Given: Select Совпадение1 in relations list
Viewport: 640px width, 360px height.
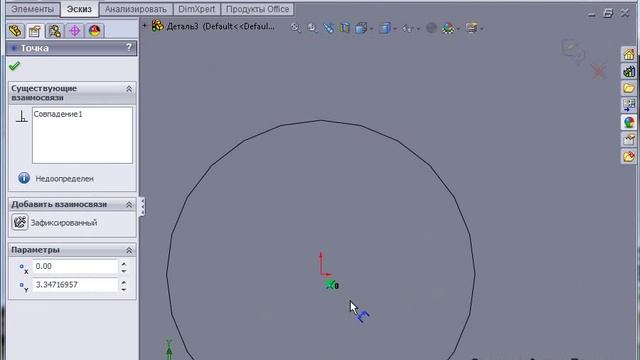Looking at the screenshot, I should (58, 114).
